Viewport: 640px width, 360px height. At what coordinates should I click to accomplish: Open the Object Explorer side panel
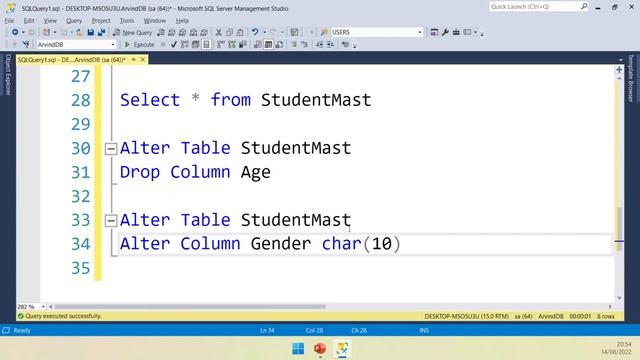[7, 75]
